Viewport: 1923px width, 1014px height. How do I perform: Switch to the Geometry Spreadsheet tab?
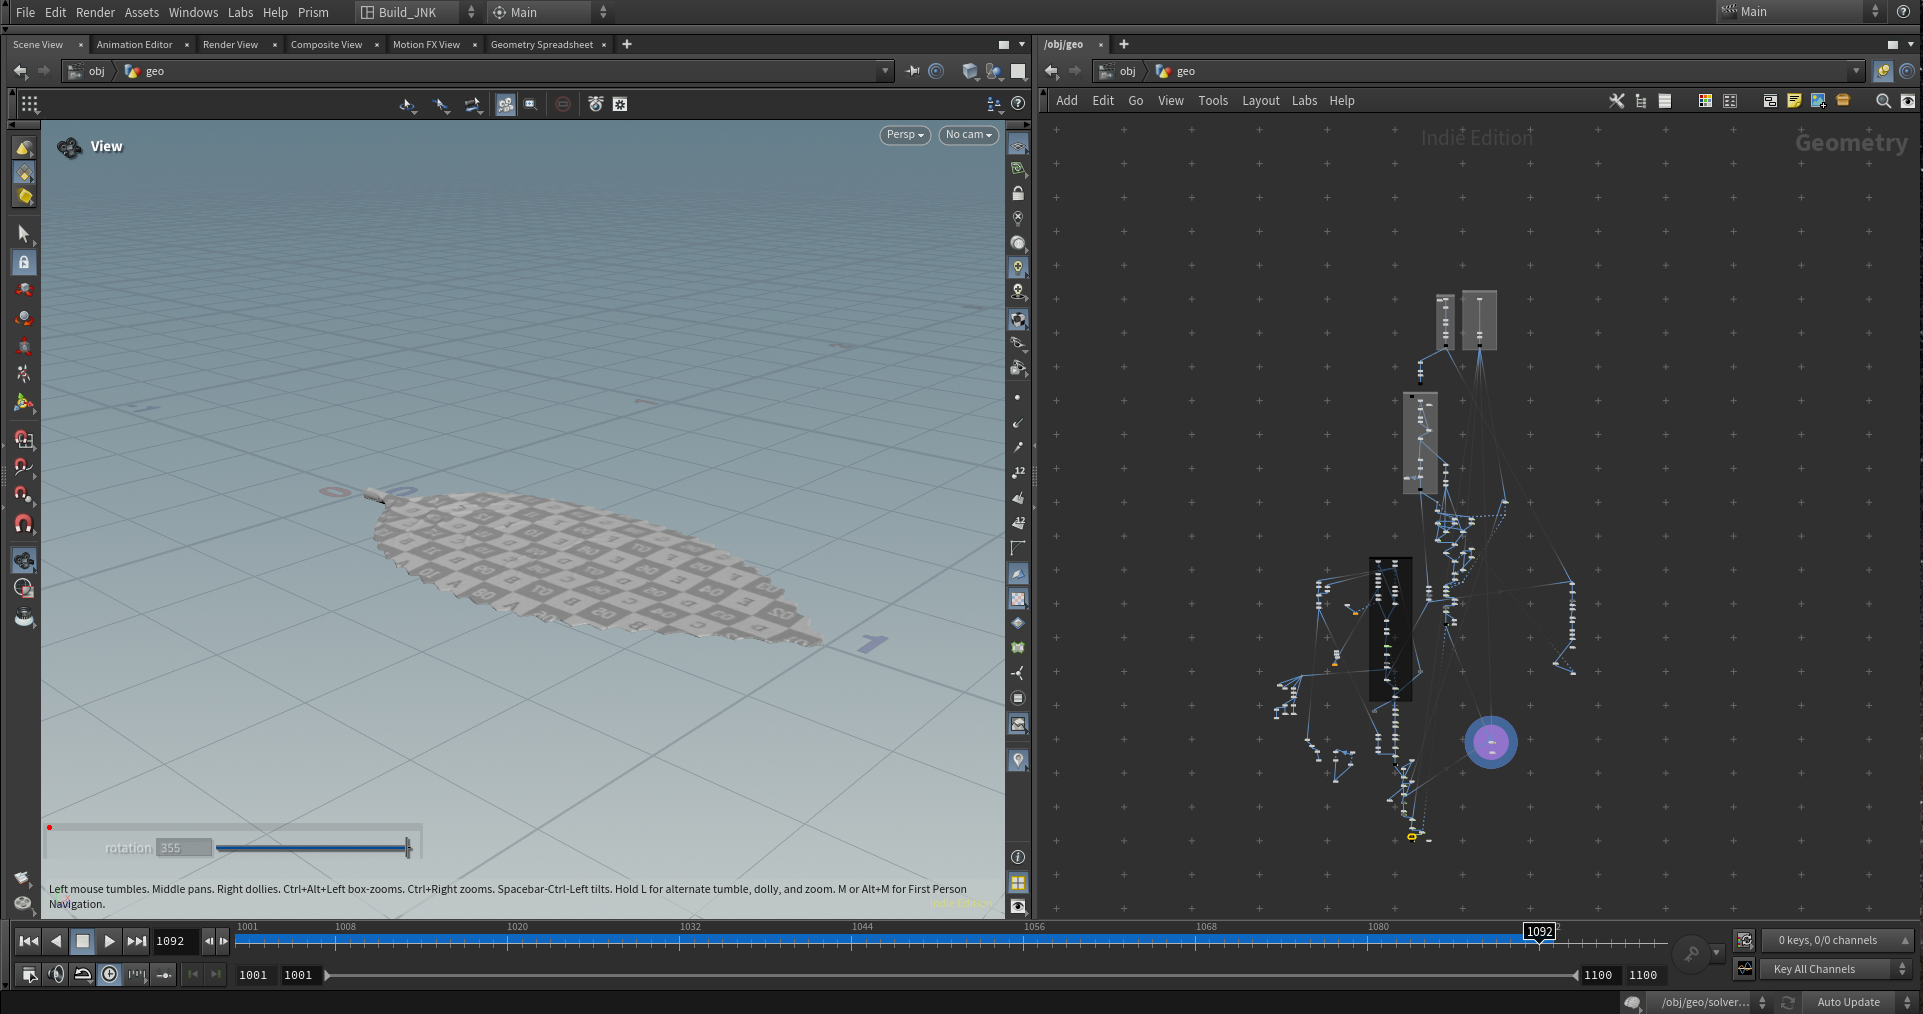tap(541, 45)
